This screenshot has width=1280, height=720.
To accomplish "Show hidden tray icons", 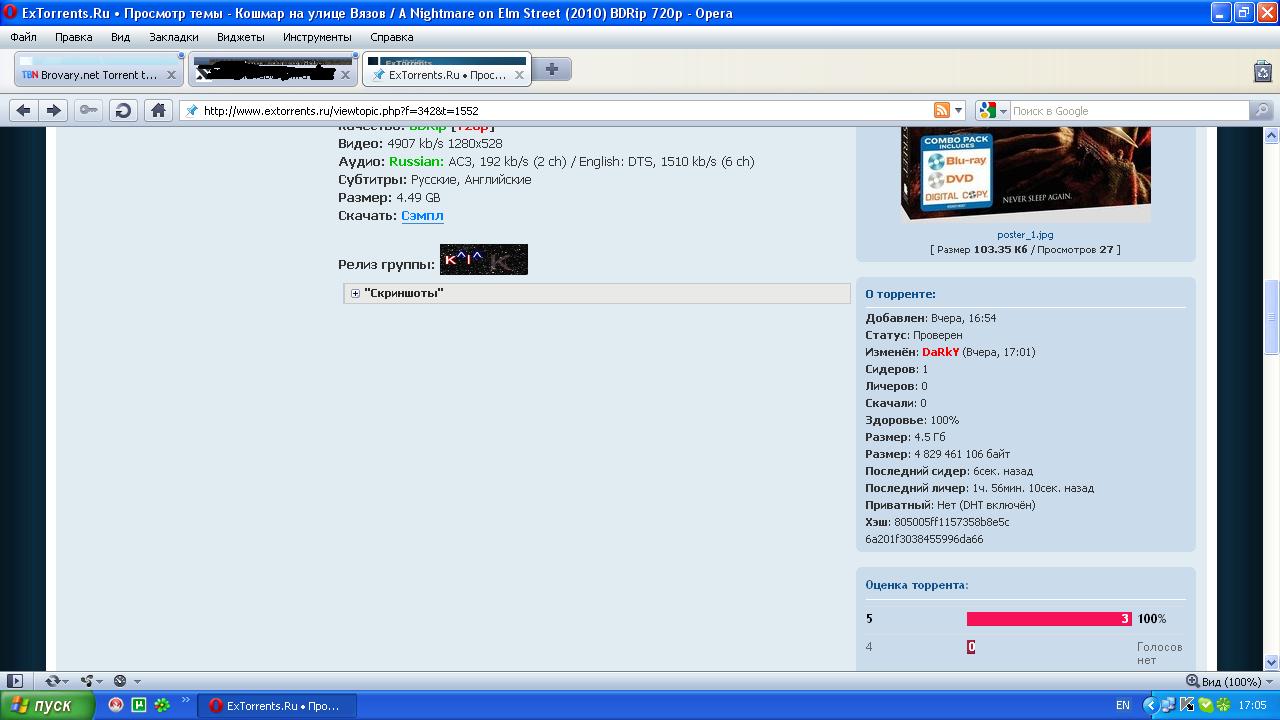I will pos(1151,705).
